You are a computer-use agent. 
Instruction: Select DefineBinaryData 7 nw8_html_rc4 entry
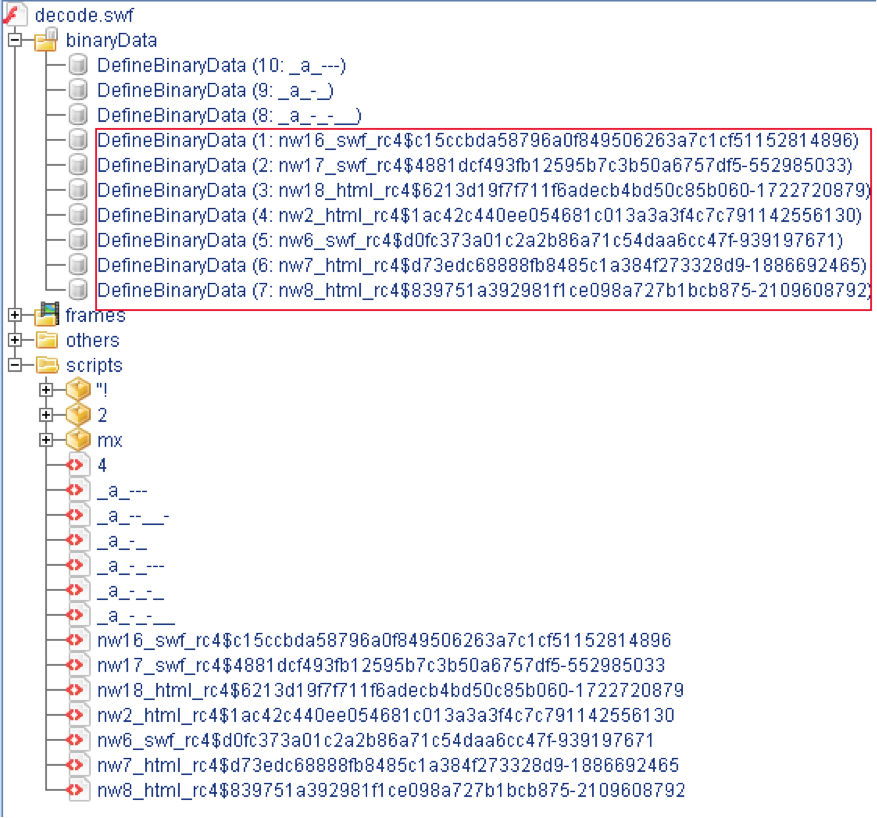[x=484, y=290]
